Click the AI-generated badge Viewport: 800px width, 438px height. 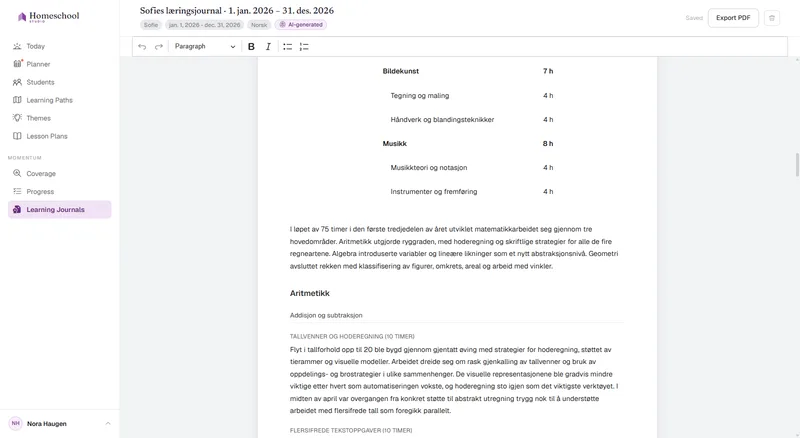coord(301,25)
